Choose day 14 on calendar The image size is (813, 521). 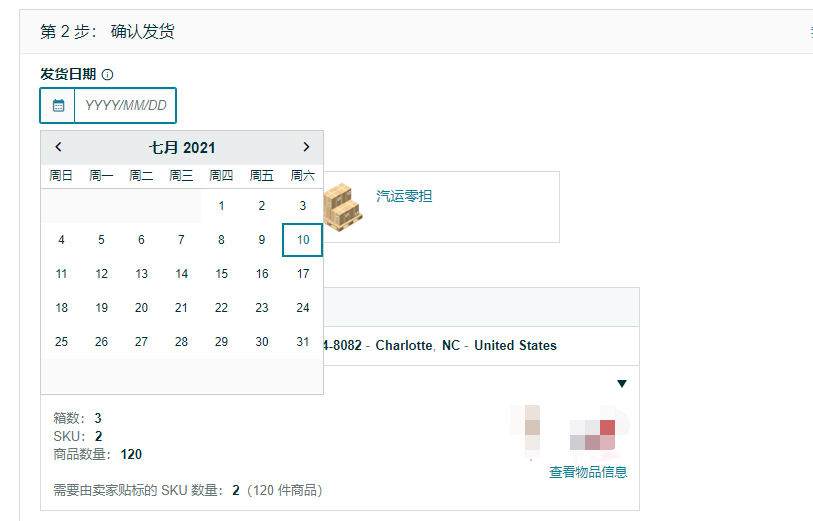pos(181,274)
